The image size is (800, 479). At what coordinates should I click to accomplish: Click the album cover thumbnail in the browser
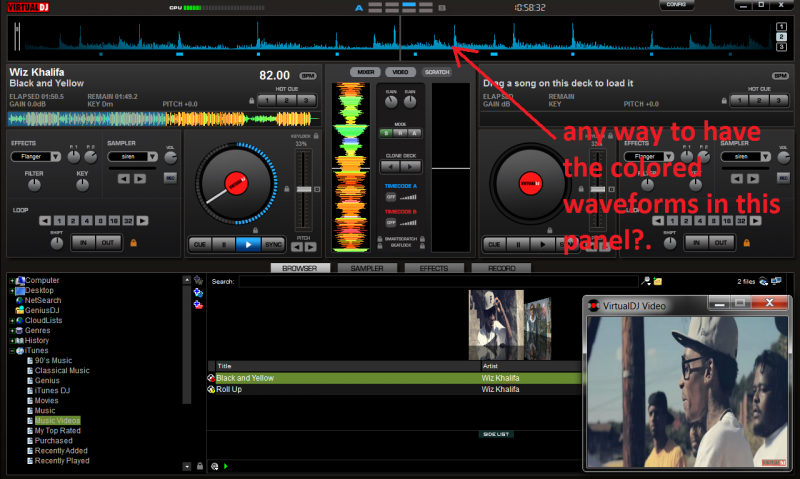[x=496, y=325]
